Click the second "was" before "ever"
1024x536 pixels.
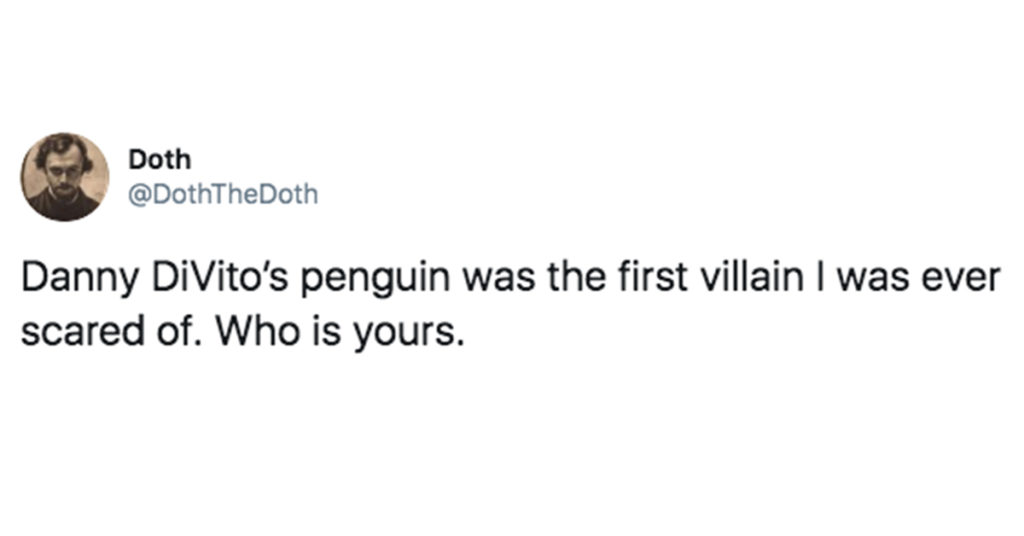(x=872, y=278)
